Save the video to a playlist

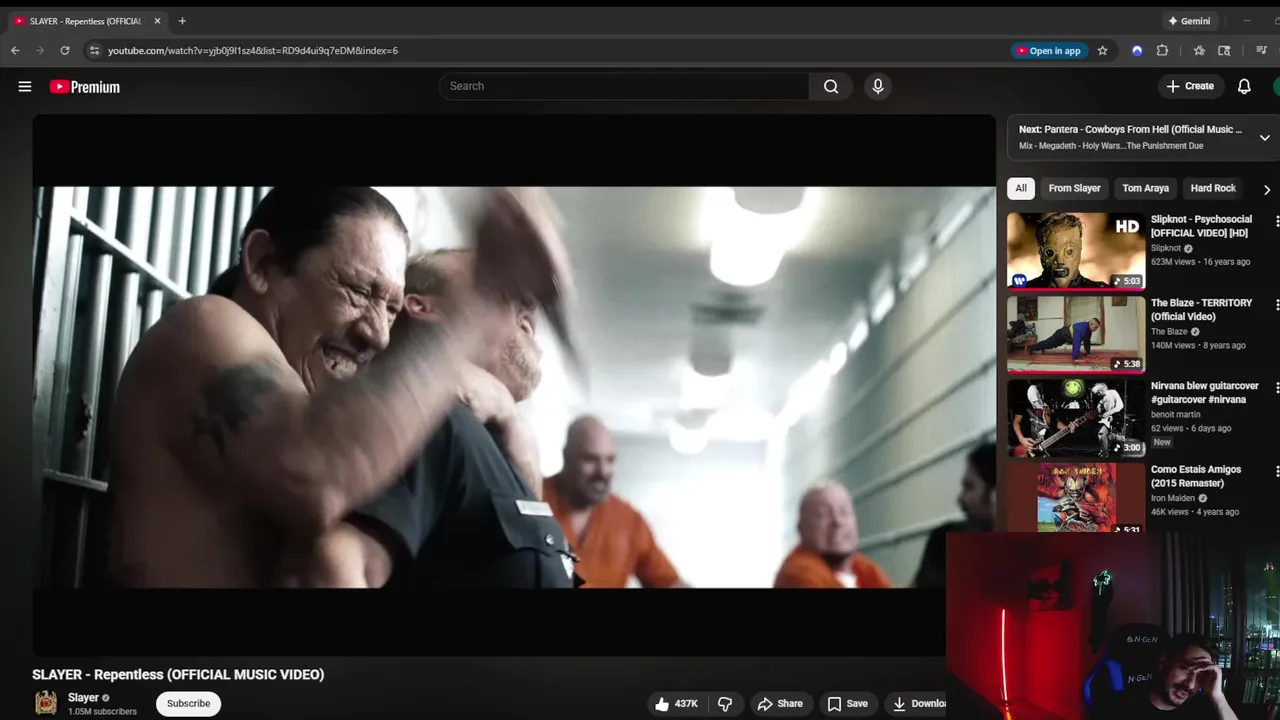point(848,704)
